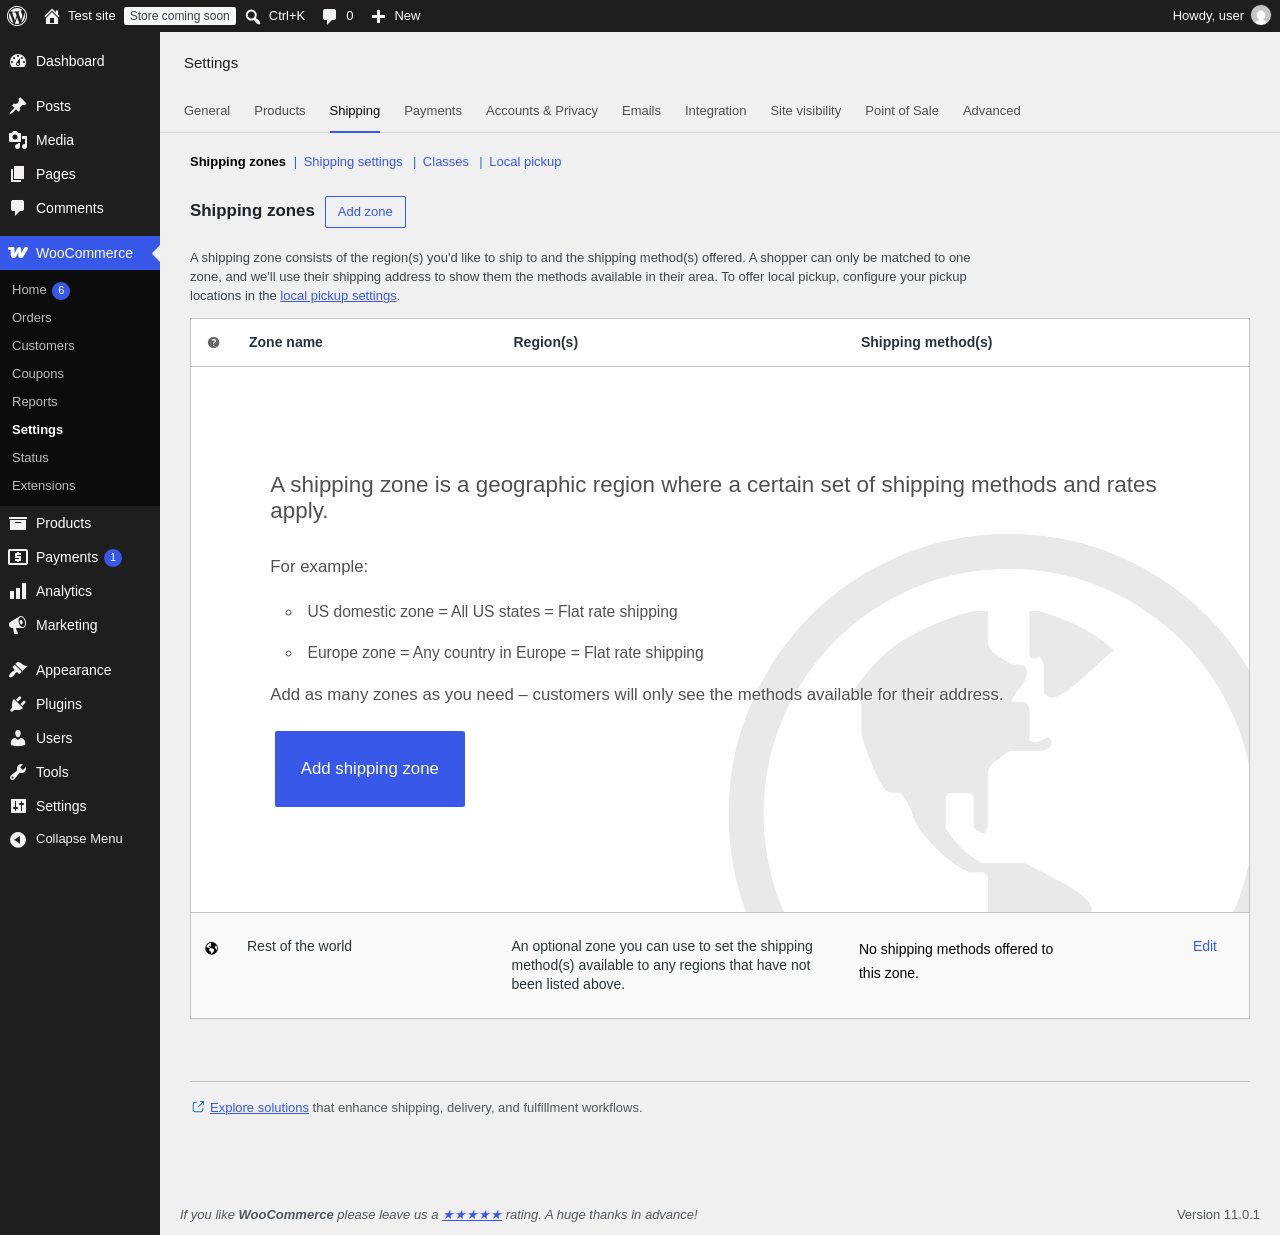Switch to the Advanced tab

coord(992,111)
